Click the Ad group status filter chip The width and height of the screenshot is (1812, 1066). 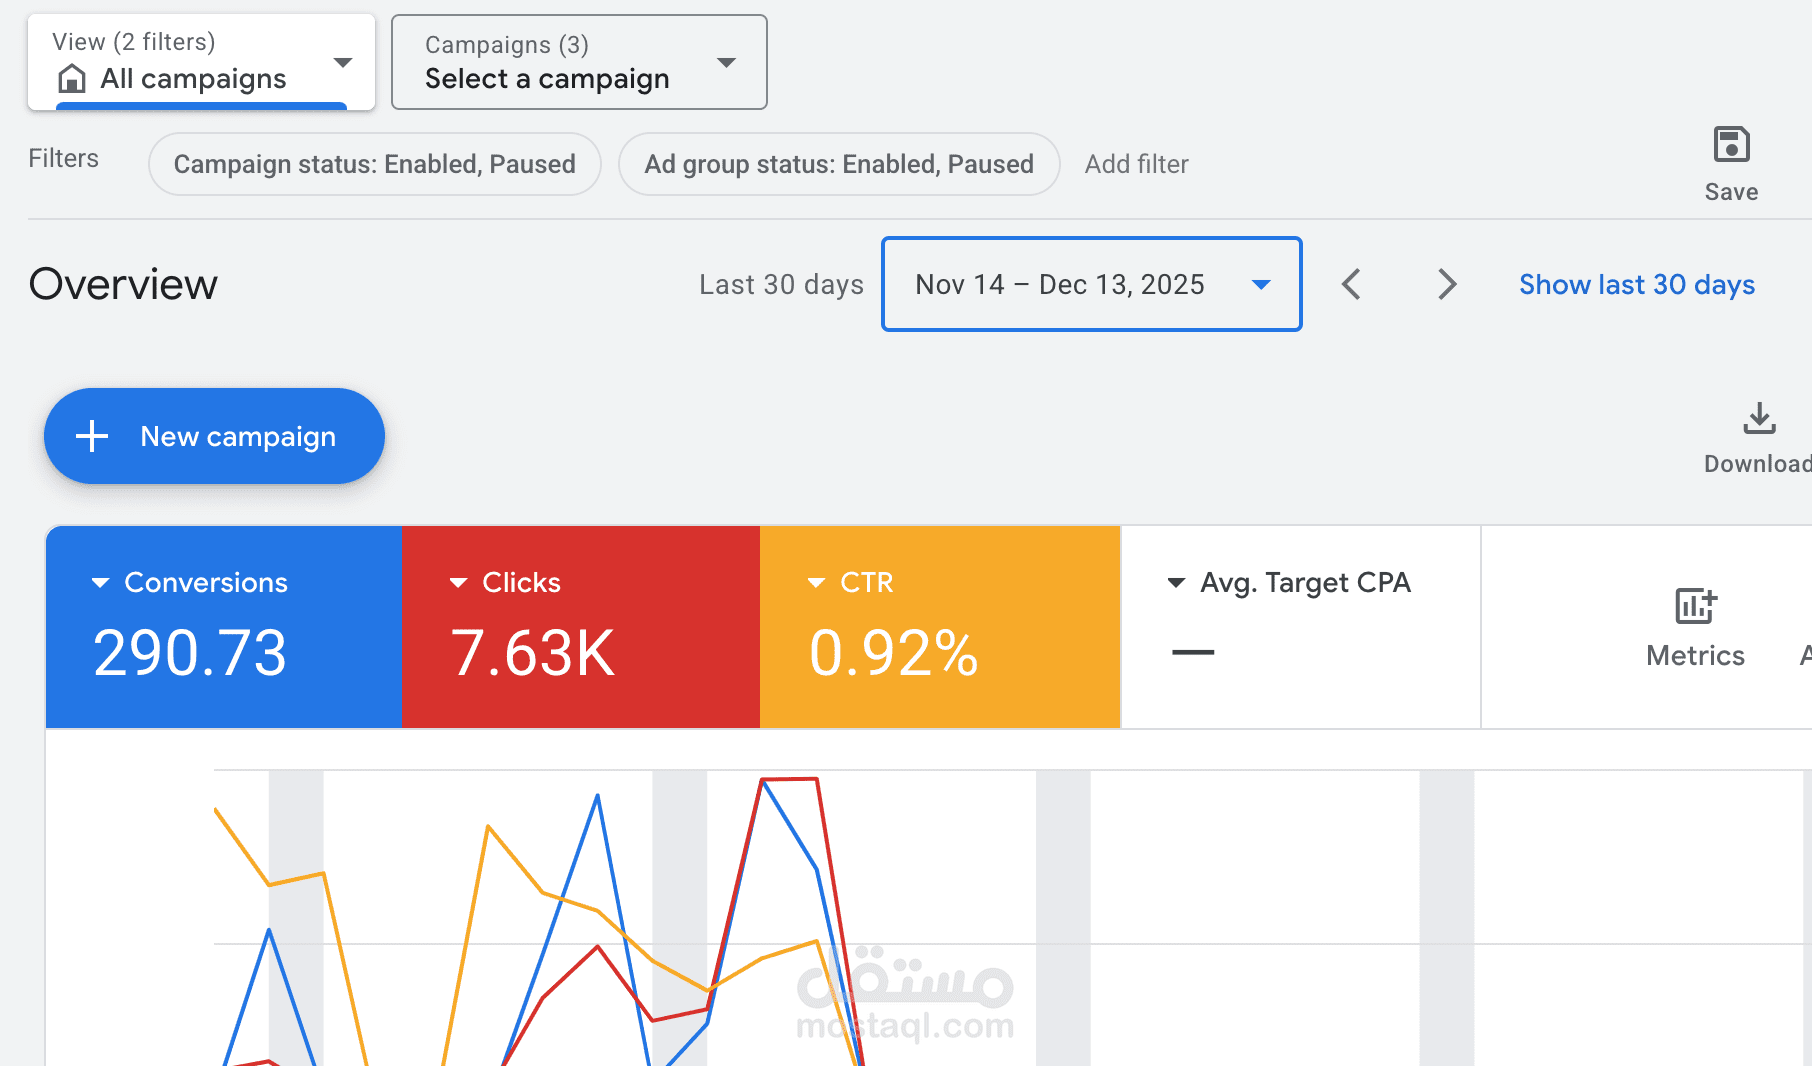tap(838, 164)
